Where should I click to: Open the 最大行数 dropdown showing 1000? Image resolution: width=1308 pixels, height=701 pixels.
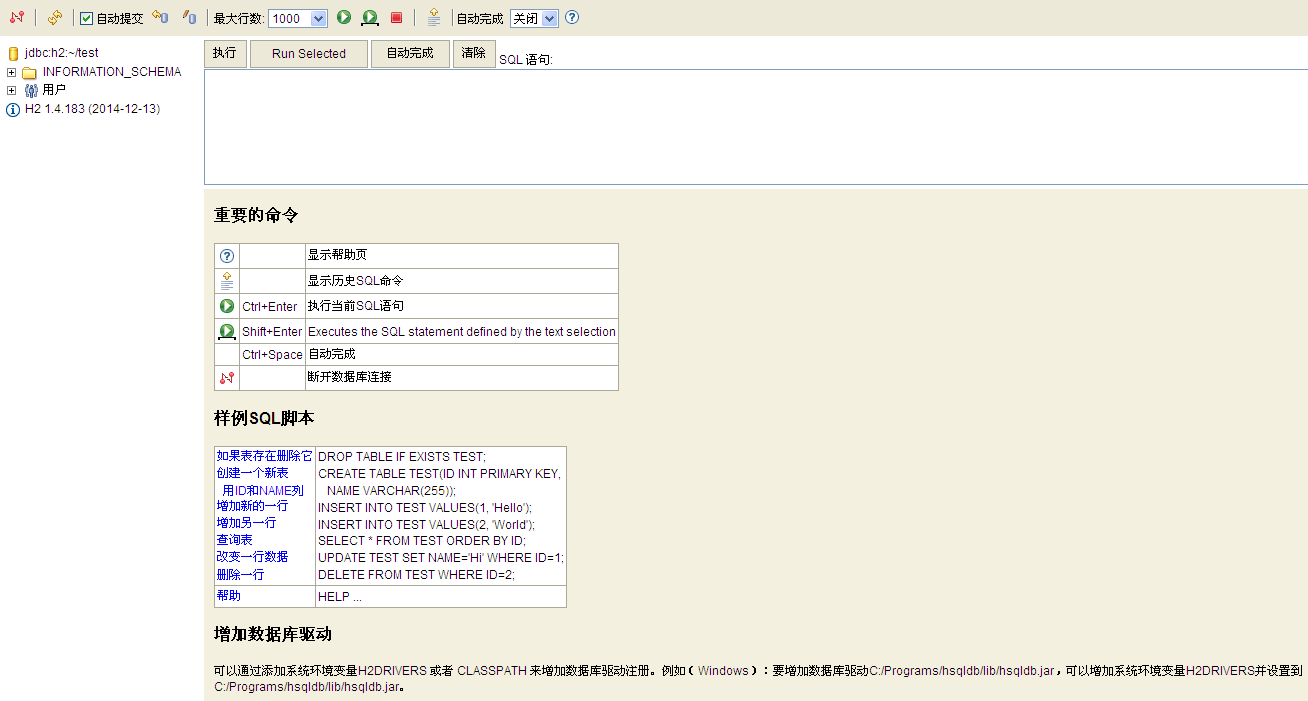[298, 18]
